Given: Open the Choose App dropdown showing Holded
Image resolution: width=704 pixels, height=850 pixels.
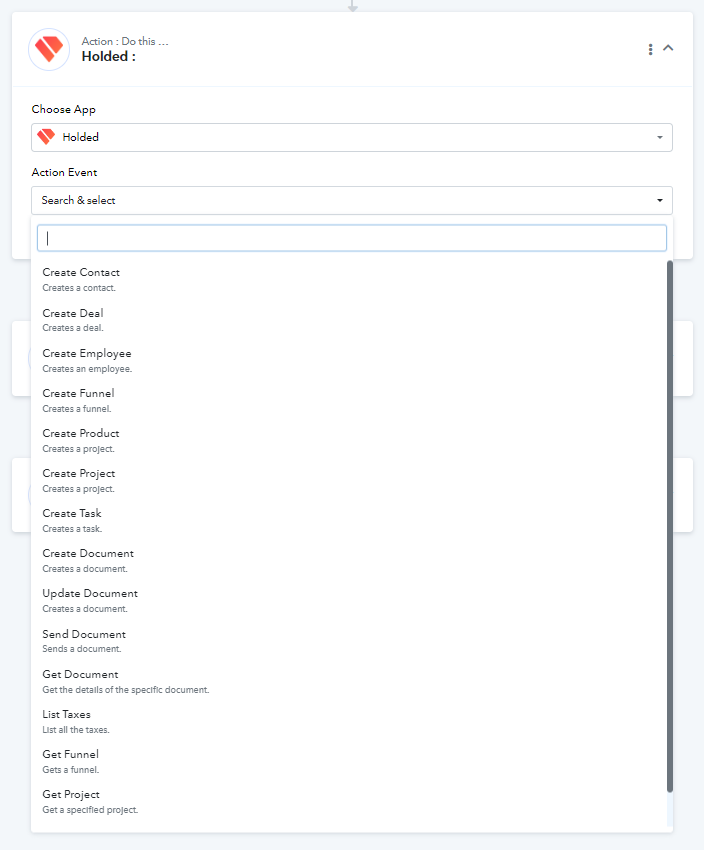Looking at the screenshot, I should coord(352,137).
